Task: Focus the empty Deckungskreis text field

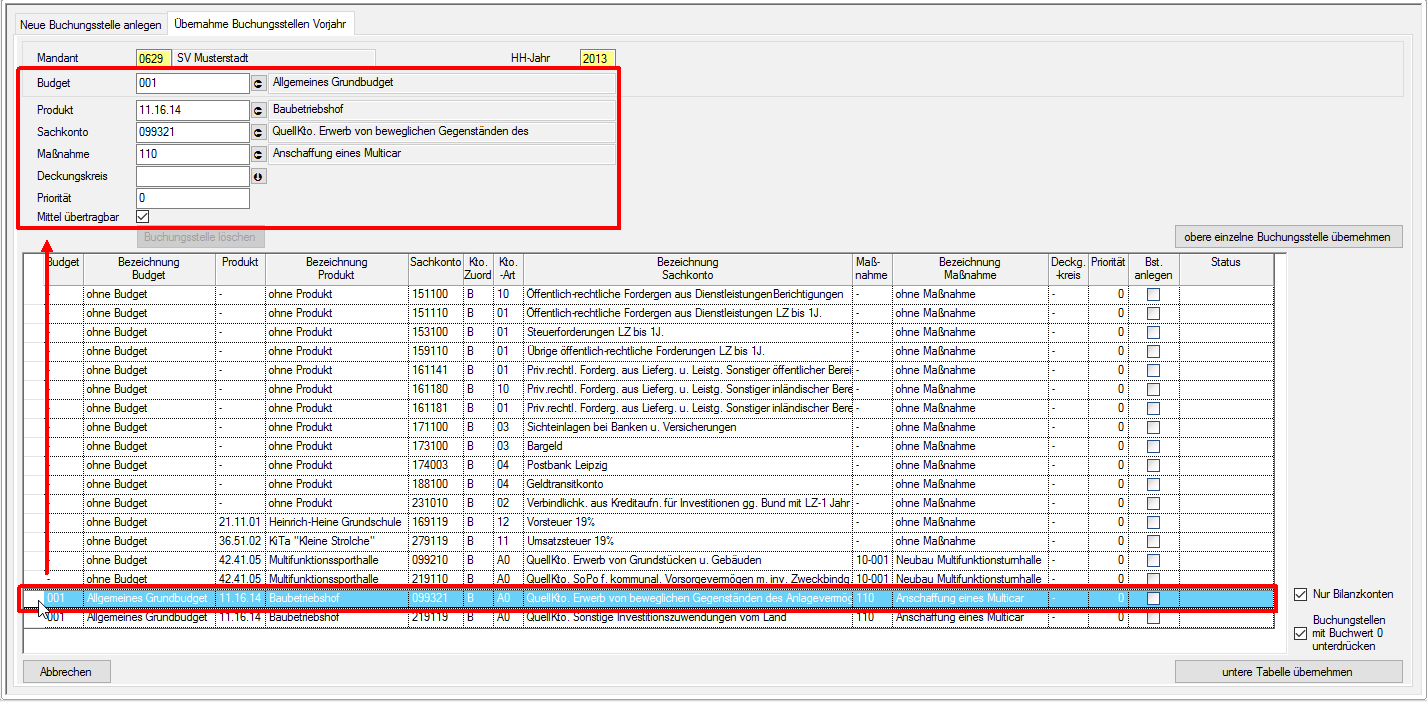Action: point(192,177)
